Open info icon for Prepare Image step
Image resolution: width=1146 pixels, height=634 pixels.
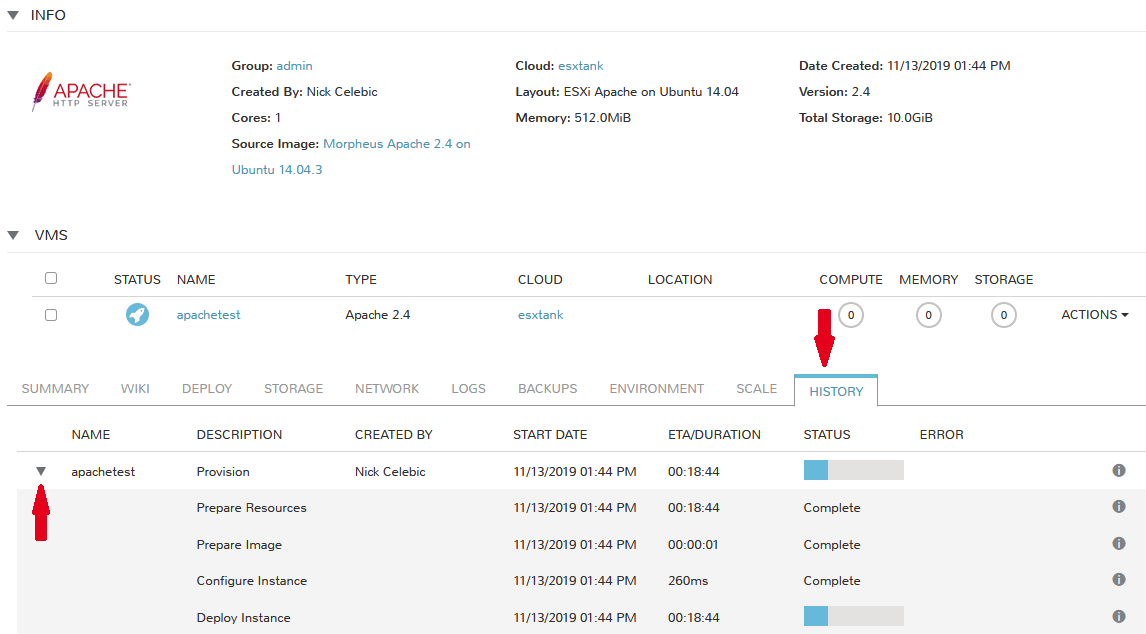coord(1119,544)
